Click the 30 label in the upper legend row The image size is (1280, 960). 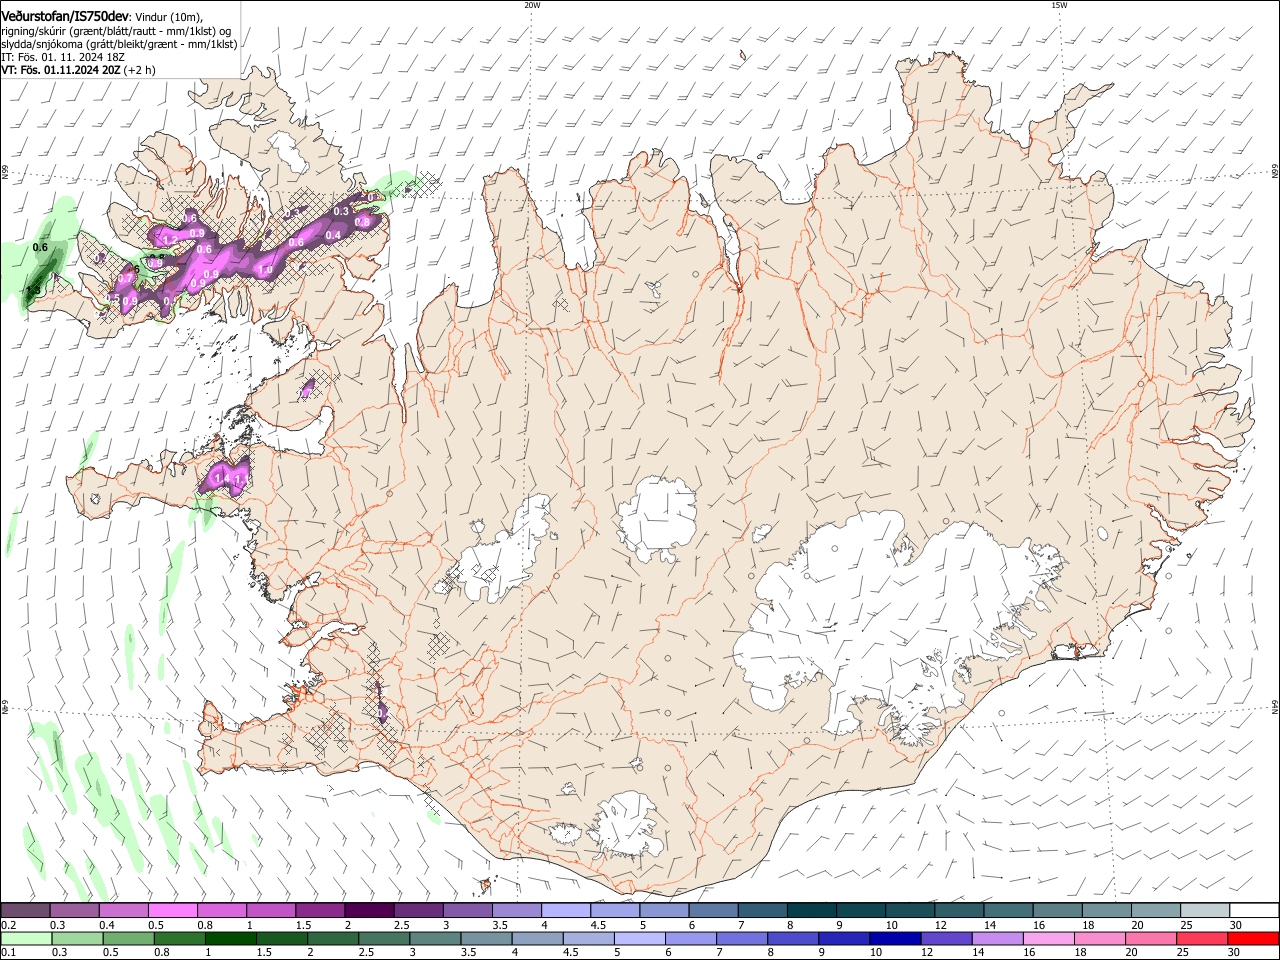pos(1236,925)
